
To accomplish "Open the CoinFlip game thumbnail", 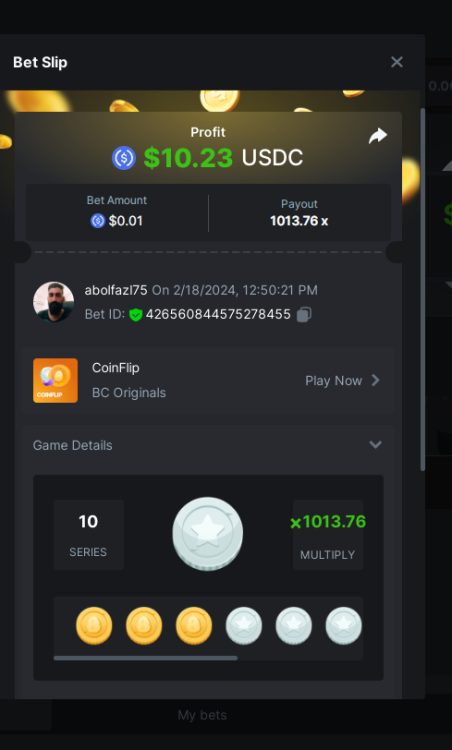I will pos(55,380).
